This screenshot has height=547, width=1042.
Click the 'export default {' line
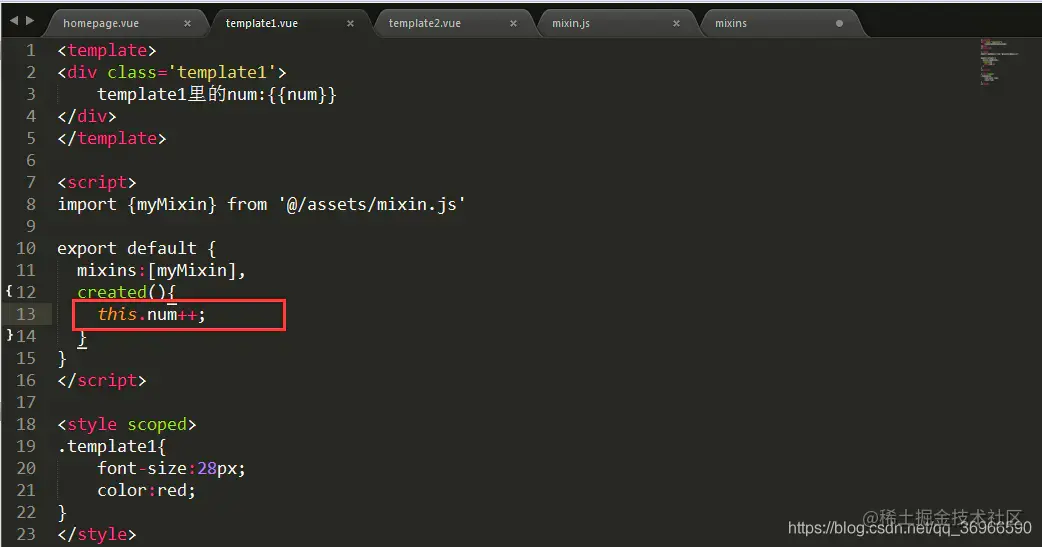(137, 248)
